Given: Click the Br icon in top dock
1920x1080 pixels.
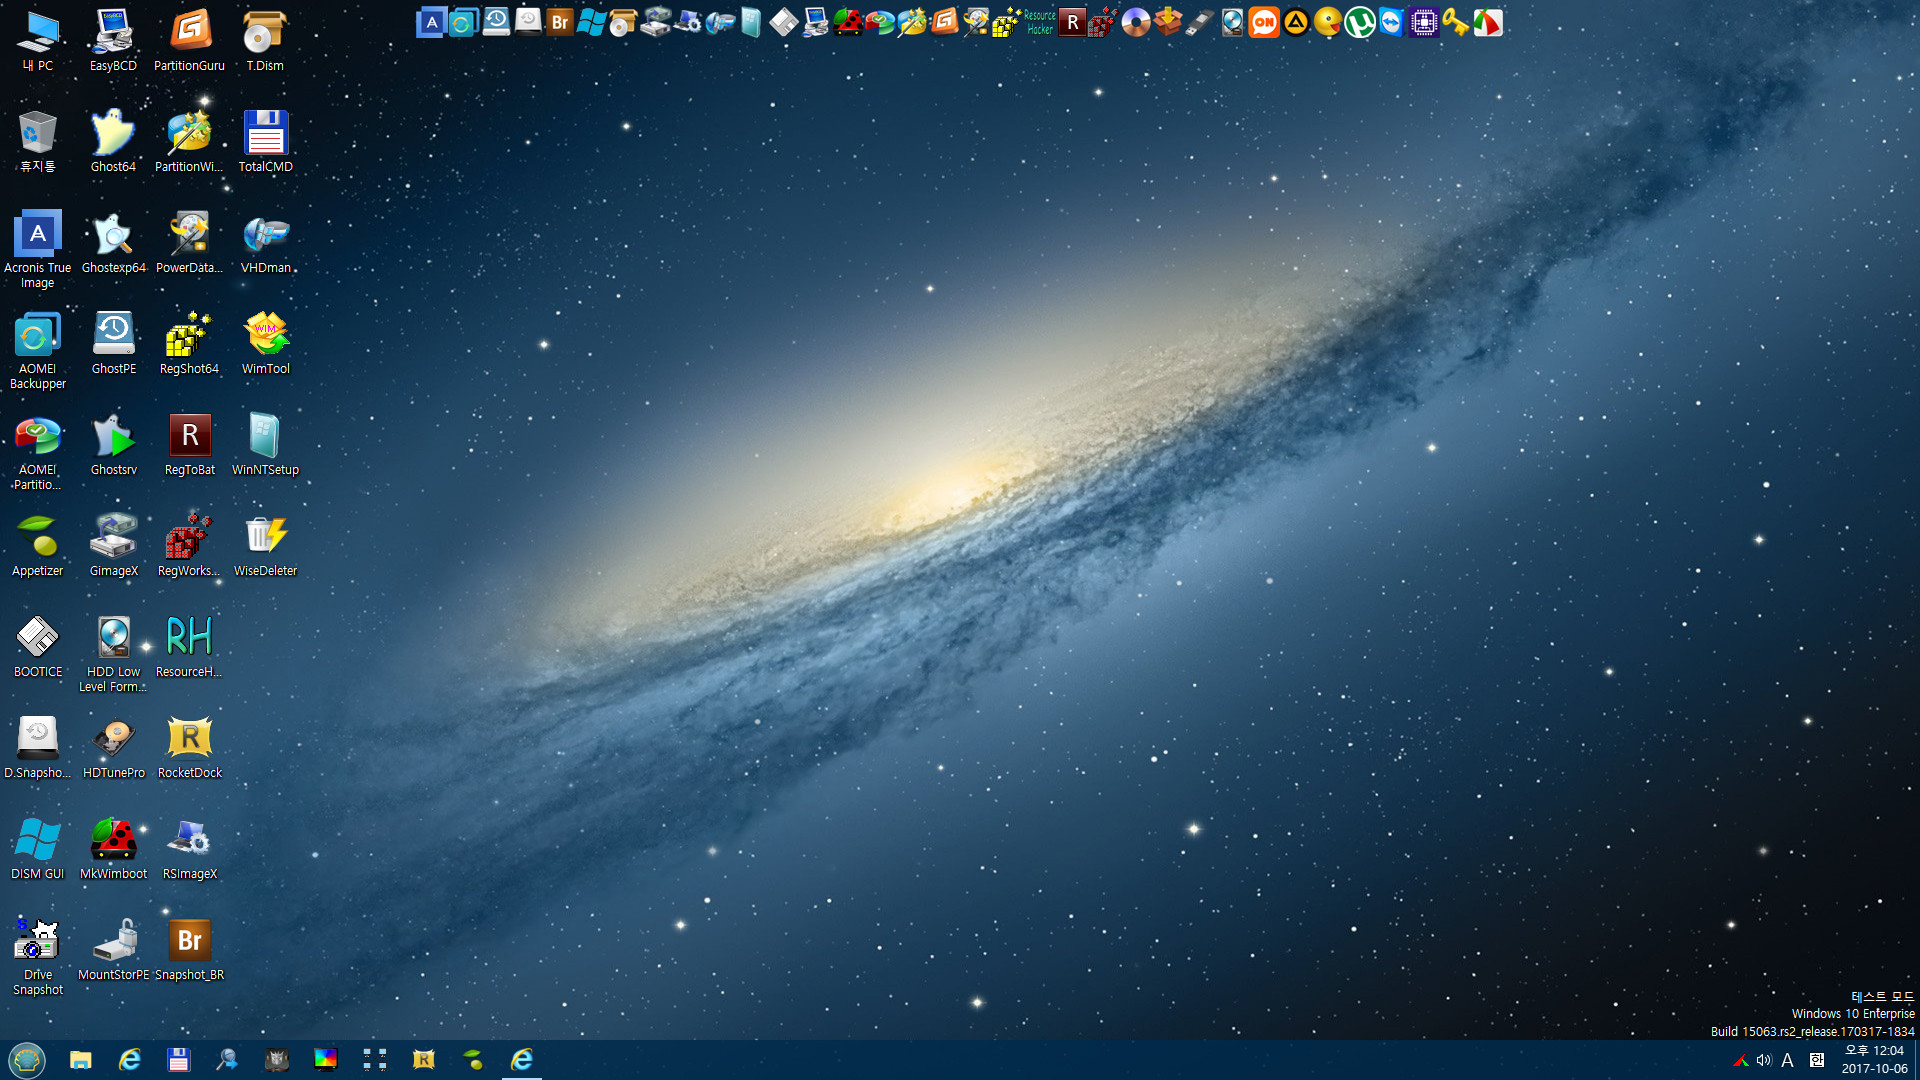Looking at the screenshot, I should pos(559,22).
